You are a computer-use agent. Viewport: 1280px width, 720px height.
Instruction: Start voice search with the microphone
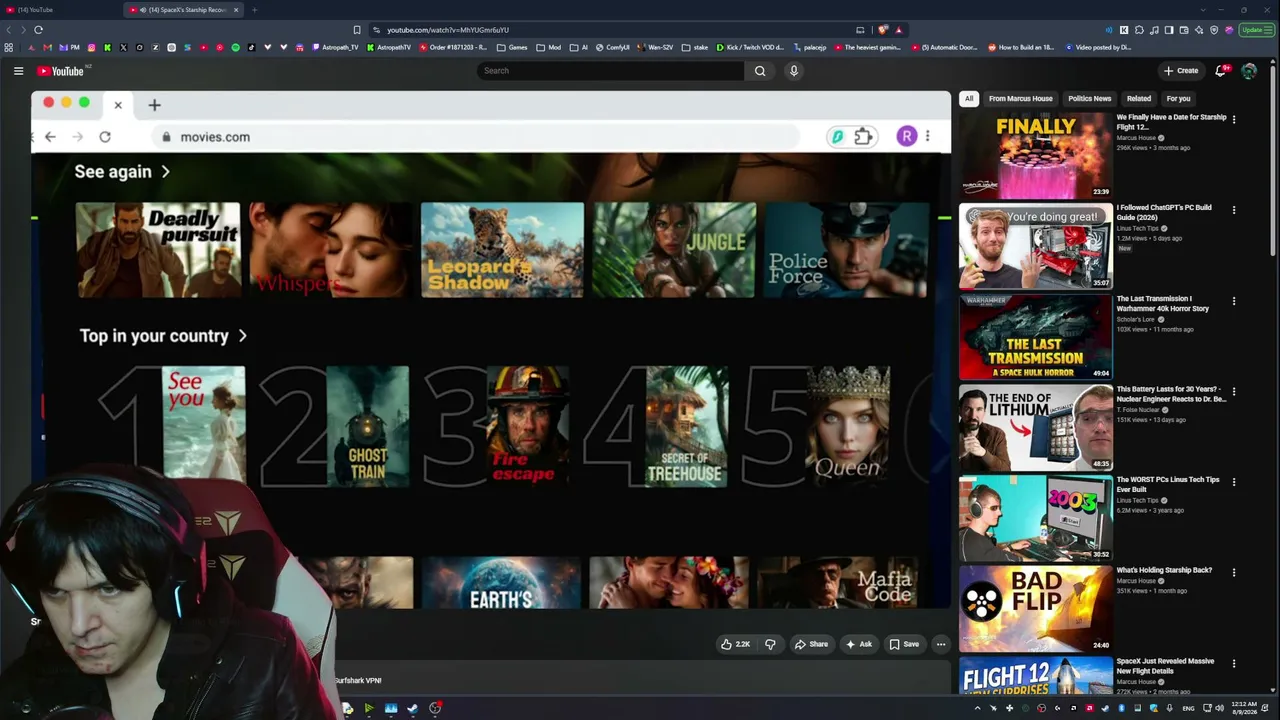(x=794, y=71)
